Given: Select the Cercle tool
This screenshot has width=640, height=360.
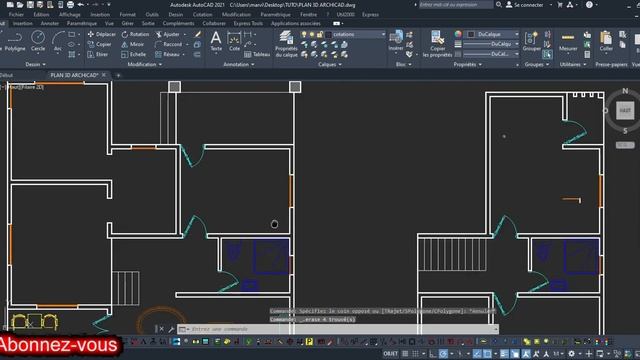Looking at the screenshot, I should (x=38, y=41).
